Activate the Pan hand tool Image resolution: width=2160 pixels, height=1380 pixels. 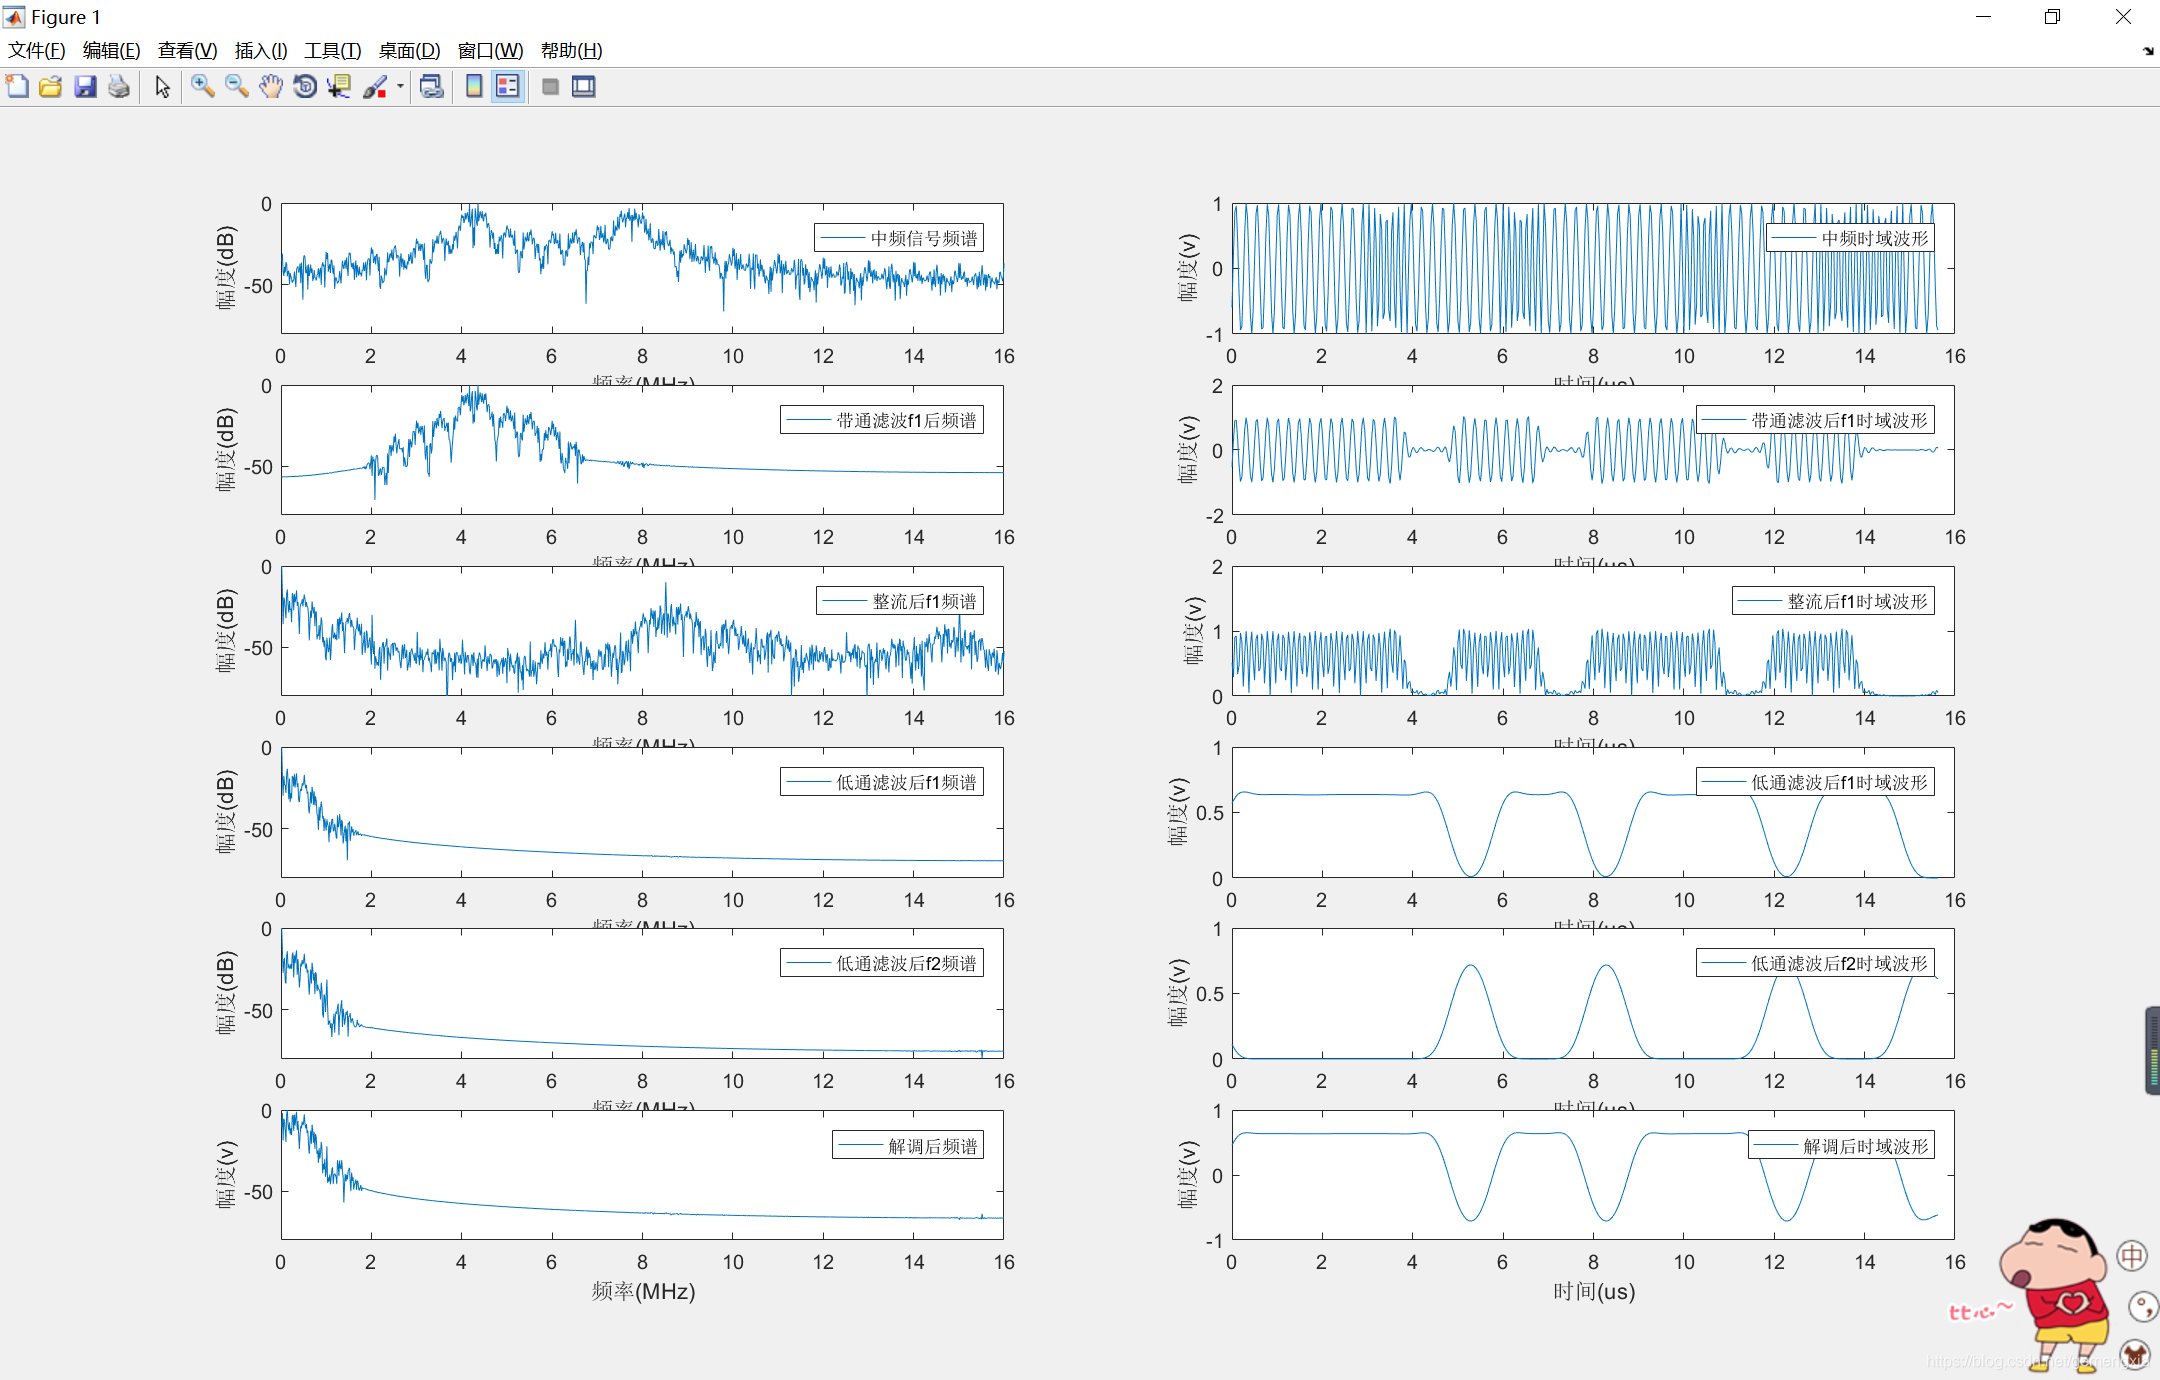[271, 87]
